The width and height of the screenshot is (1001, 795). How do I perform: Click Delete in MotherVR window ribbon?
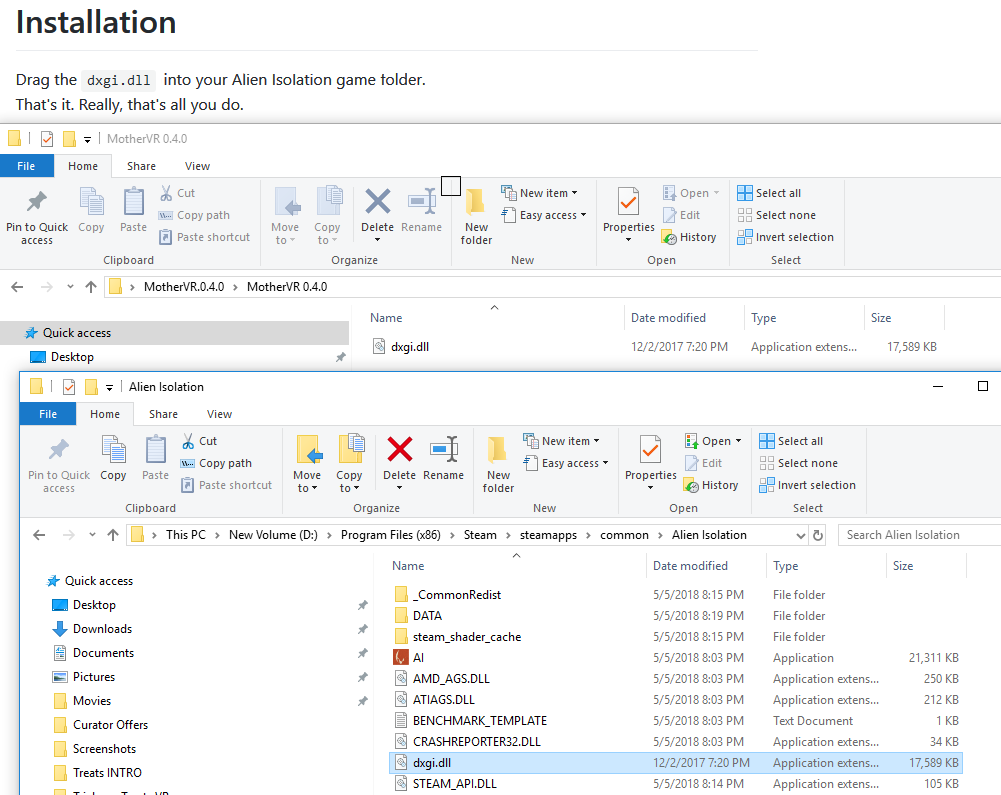click(x=377, y=214)
